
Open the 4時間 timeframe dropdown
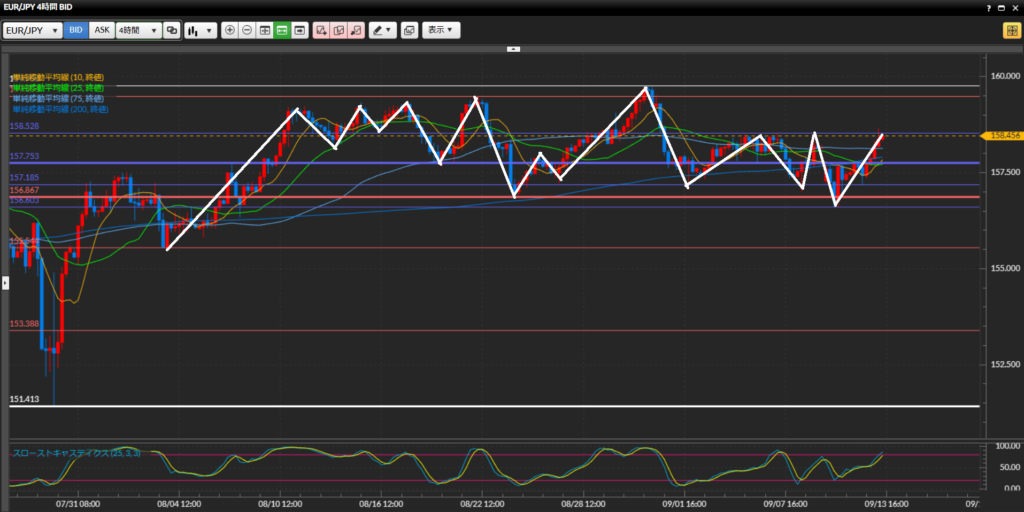point(138,30)
